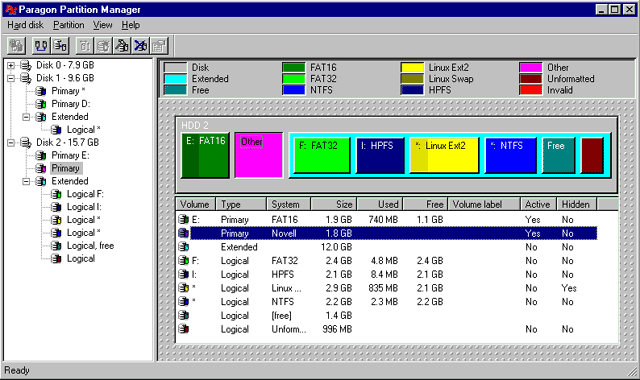The width and height of the screenshot is (640, 380).
Task: Sort list by Size column header
Action: [x=333, y=204]
